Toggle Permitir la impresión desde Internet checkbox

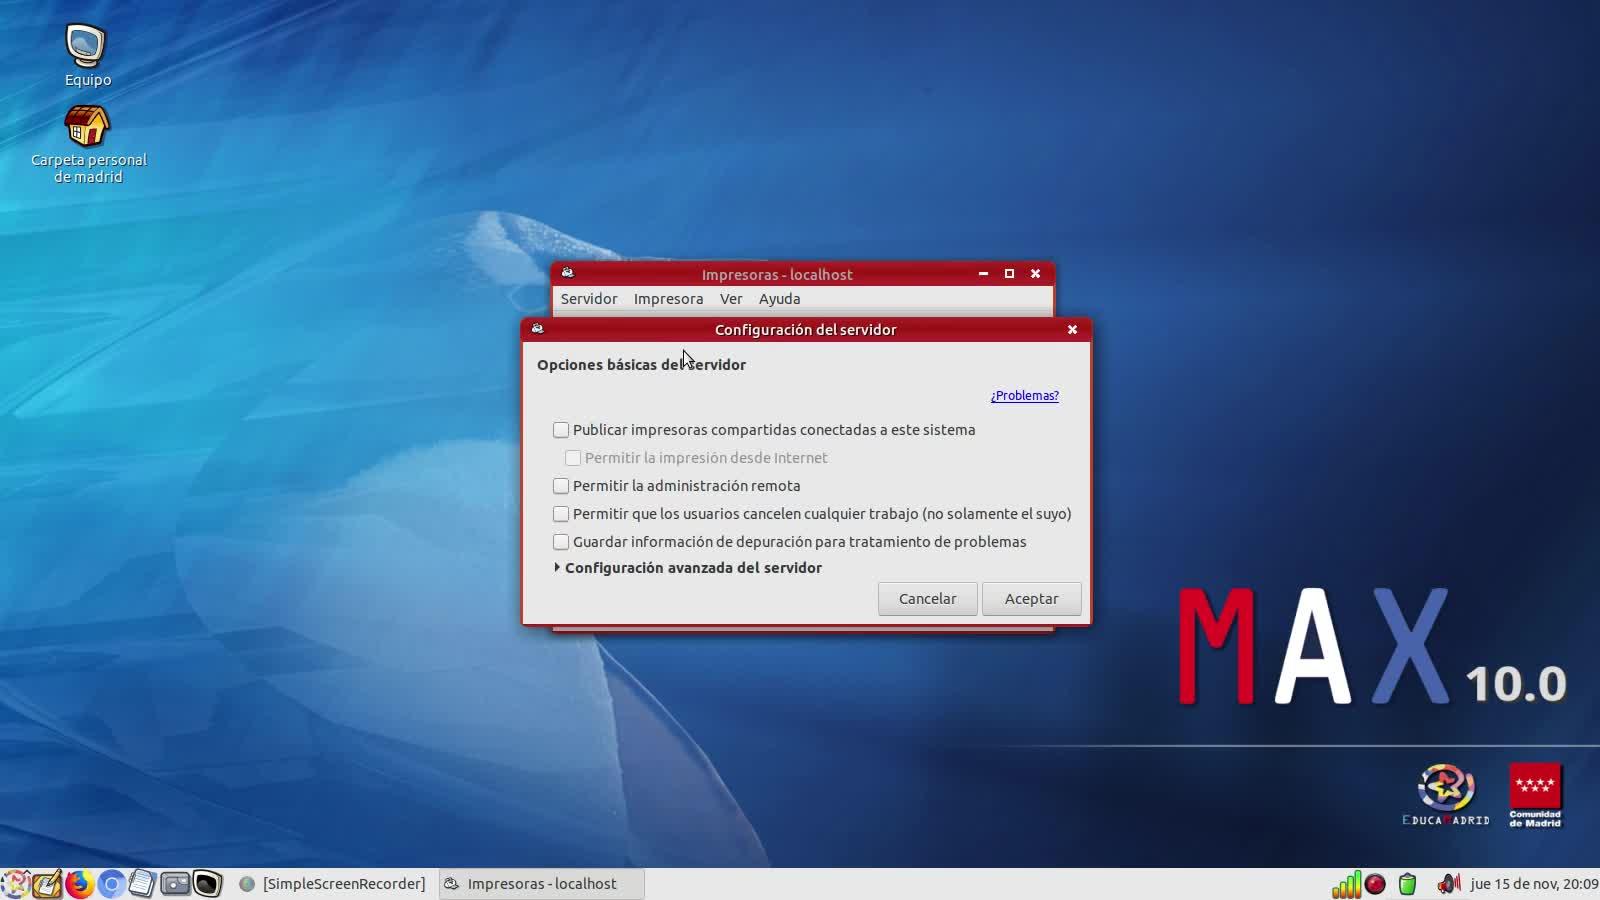click(573, 458)
